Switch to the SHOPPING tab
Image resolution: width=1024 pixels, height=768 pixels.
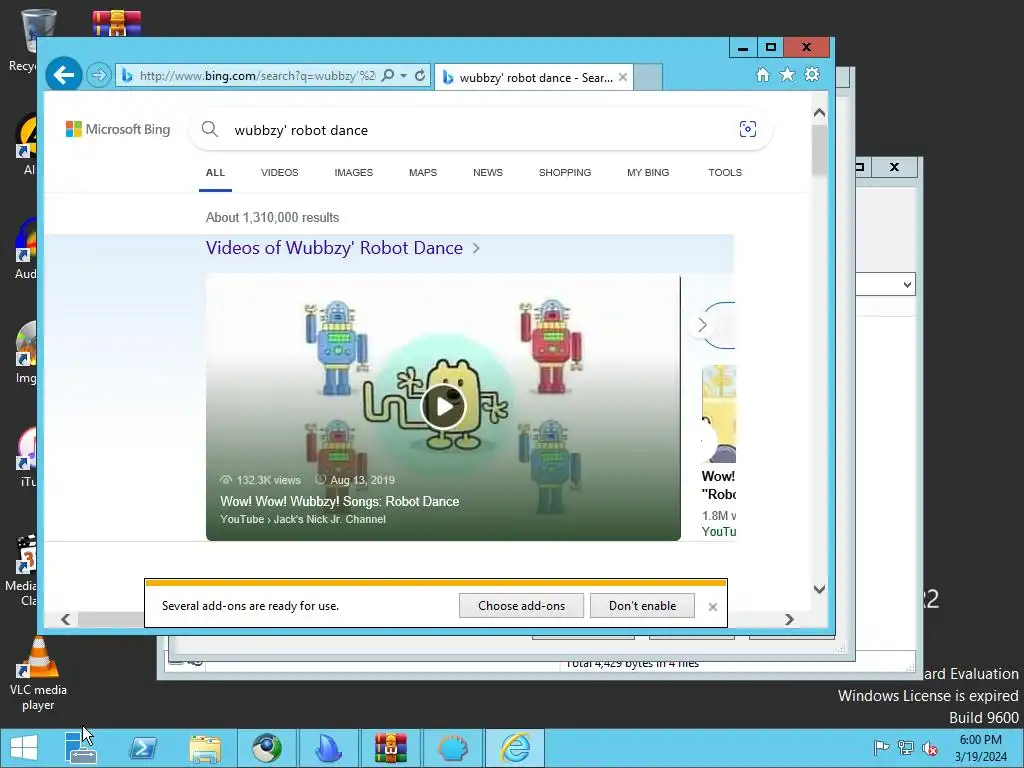click(x=565, y=172)
